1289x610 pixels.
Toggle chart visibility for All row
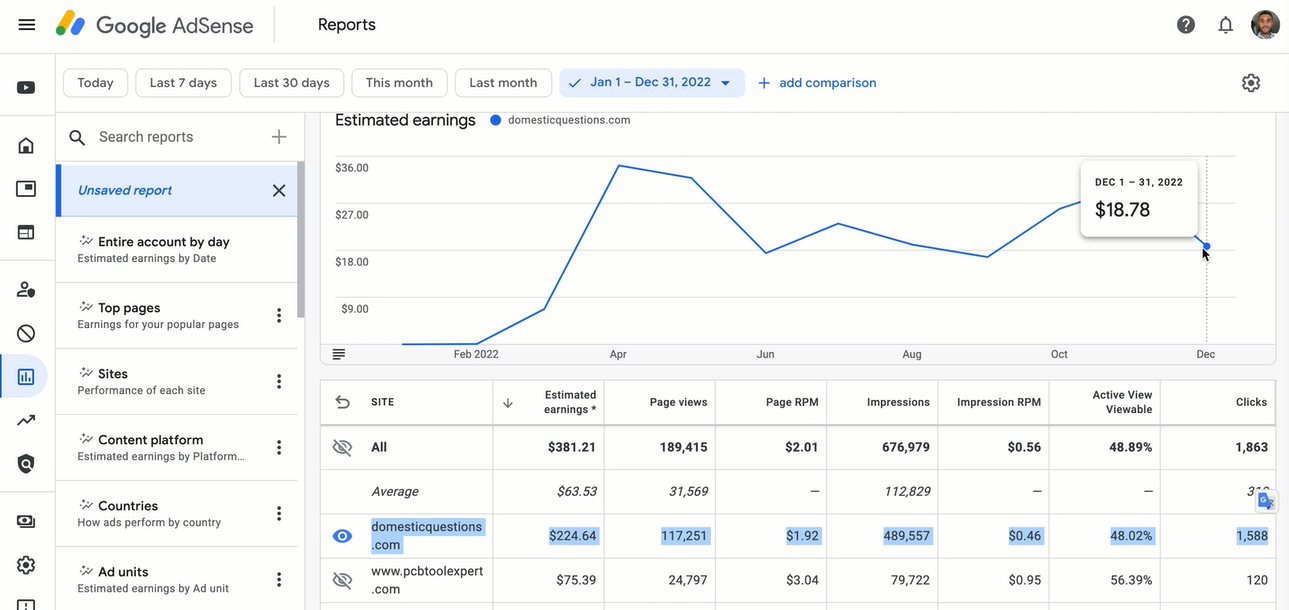(x=342, y=448)
